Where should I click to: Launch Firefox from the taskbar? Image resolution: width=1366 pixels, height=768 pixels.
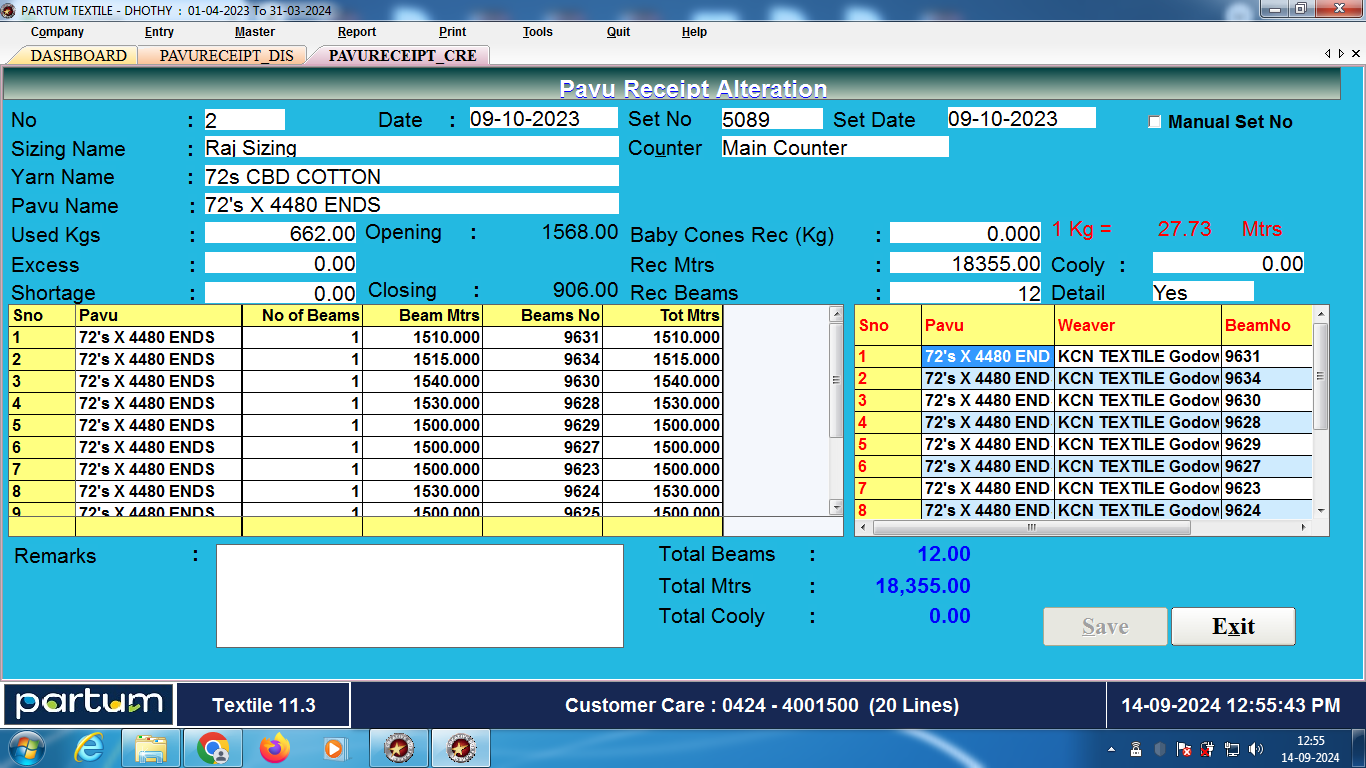[275, 747]
